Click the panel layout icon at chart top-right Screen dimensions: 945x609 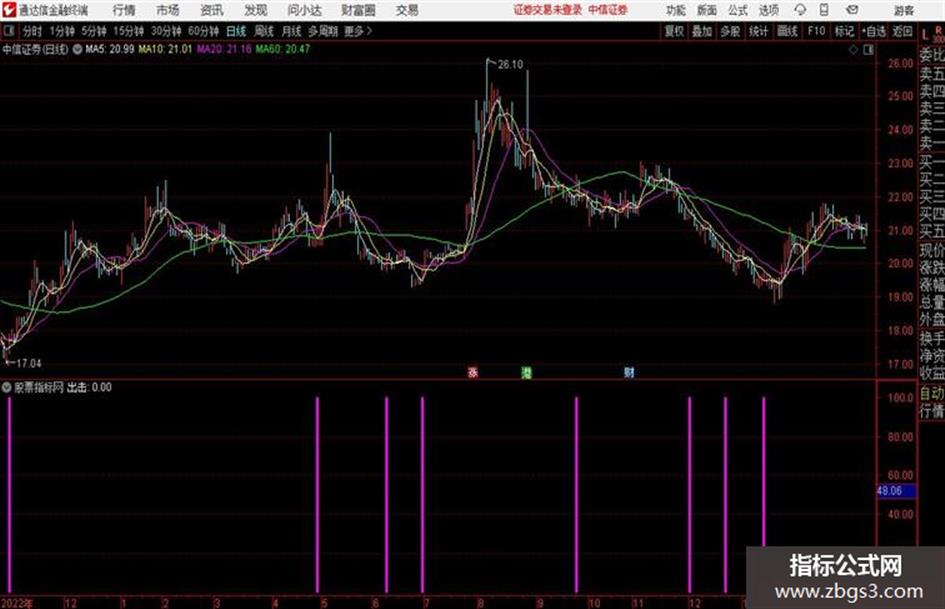[868, 50]
